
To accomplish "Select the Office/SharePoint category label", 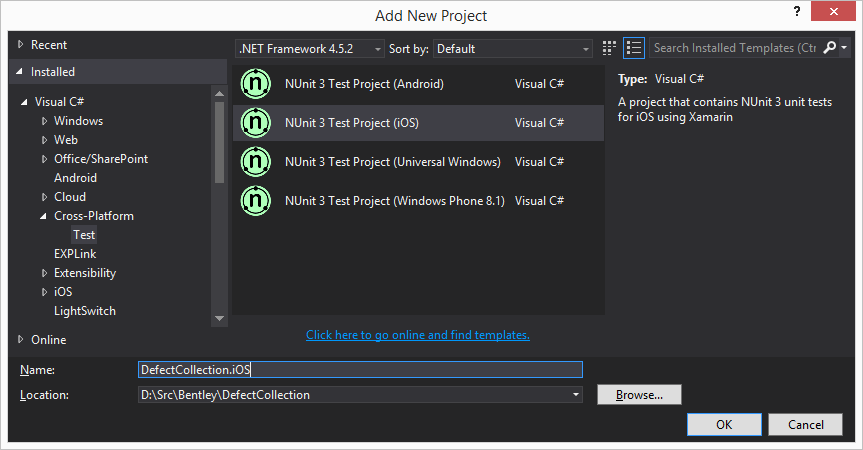I will (x=101, y=159).
